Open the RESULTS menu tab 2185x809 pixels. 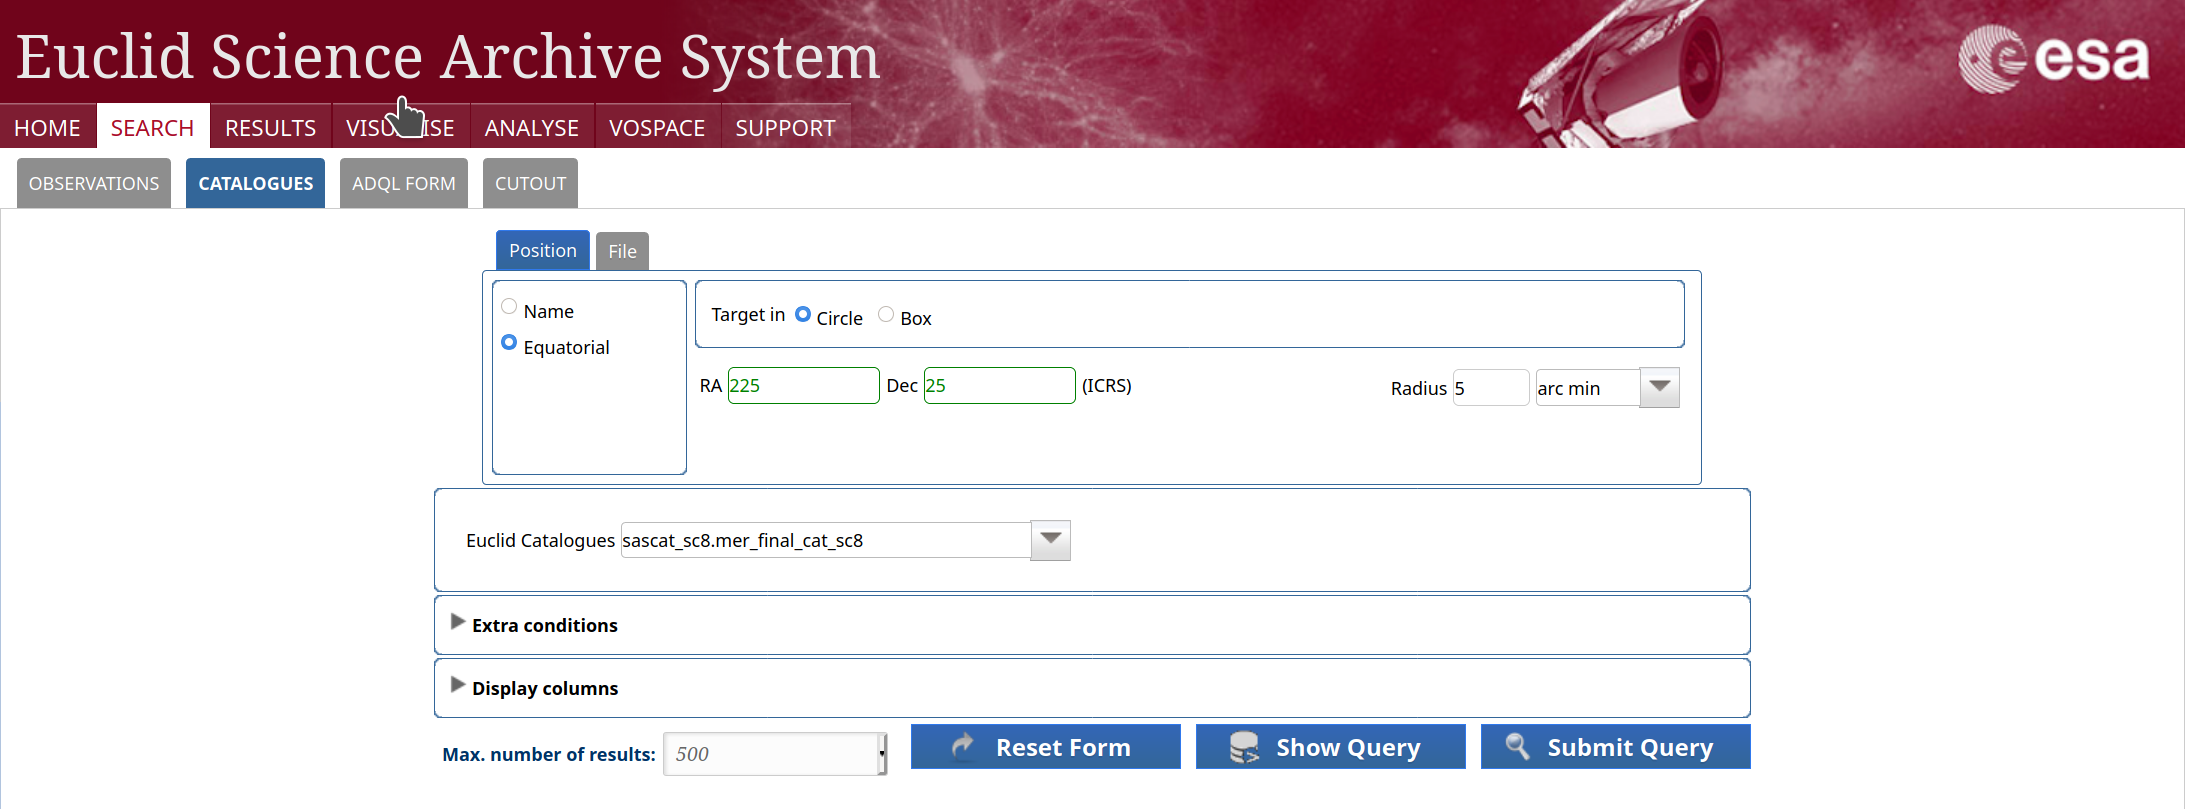point(270,128)
